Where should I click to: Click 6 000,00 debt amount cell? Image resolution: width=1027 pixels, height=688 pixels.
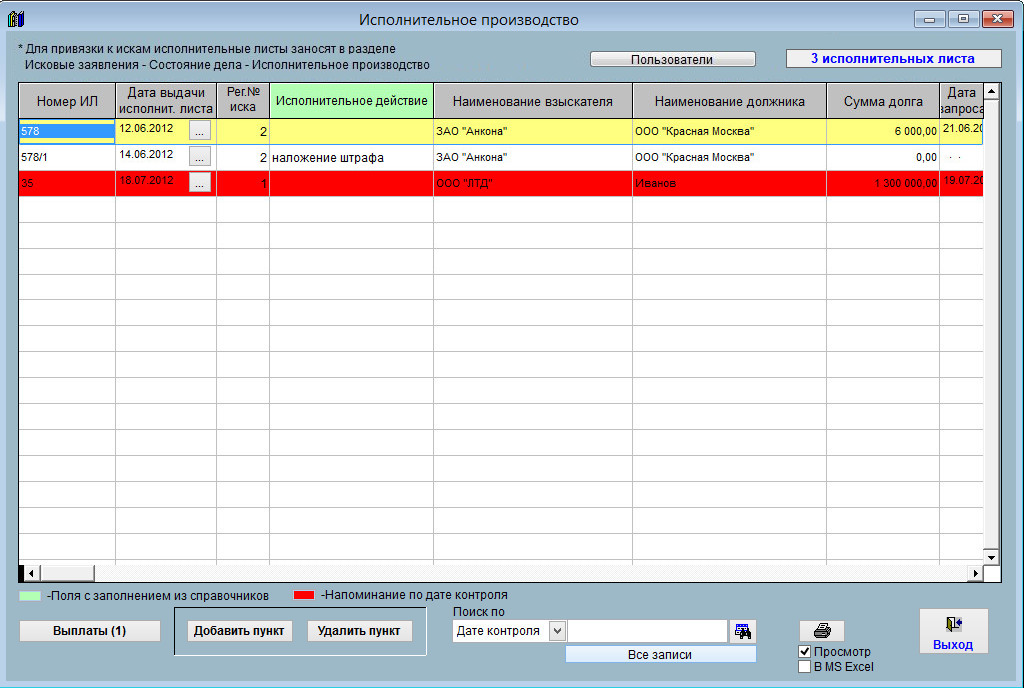click(883, 131)
